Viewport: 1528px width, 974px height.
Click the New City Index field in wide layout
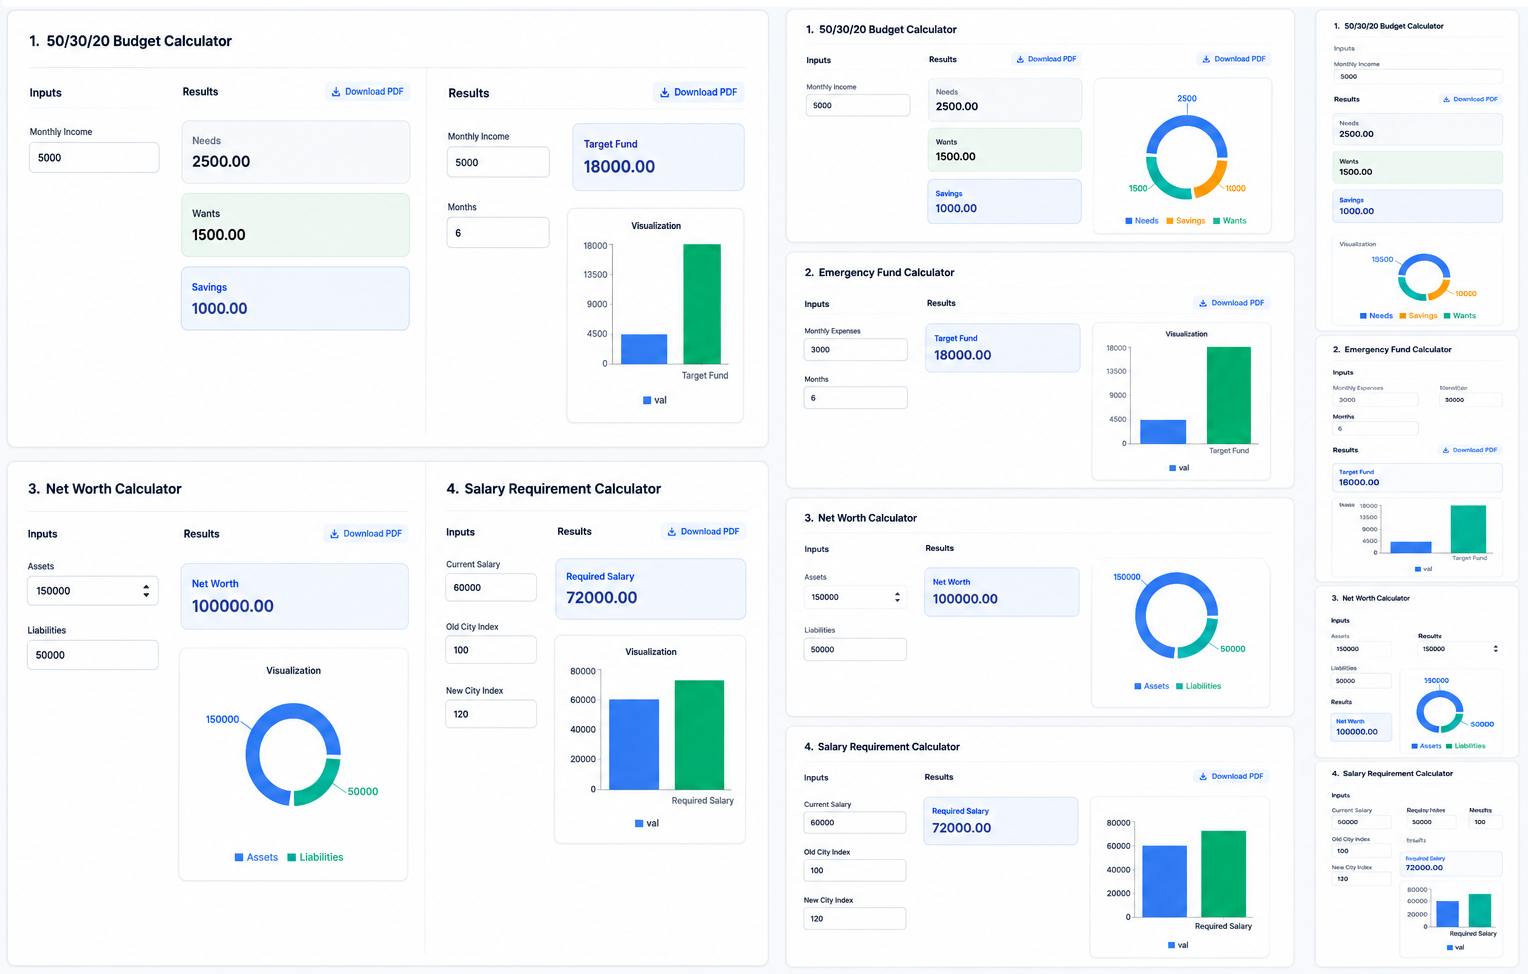[491, 714]
